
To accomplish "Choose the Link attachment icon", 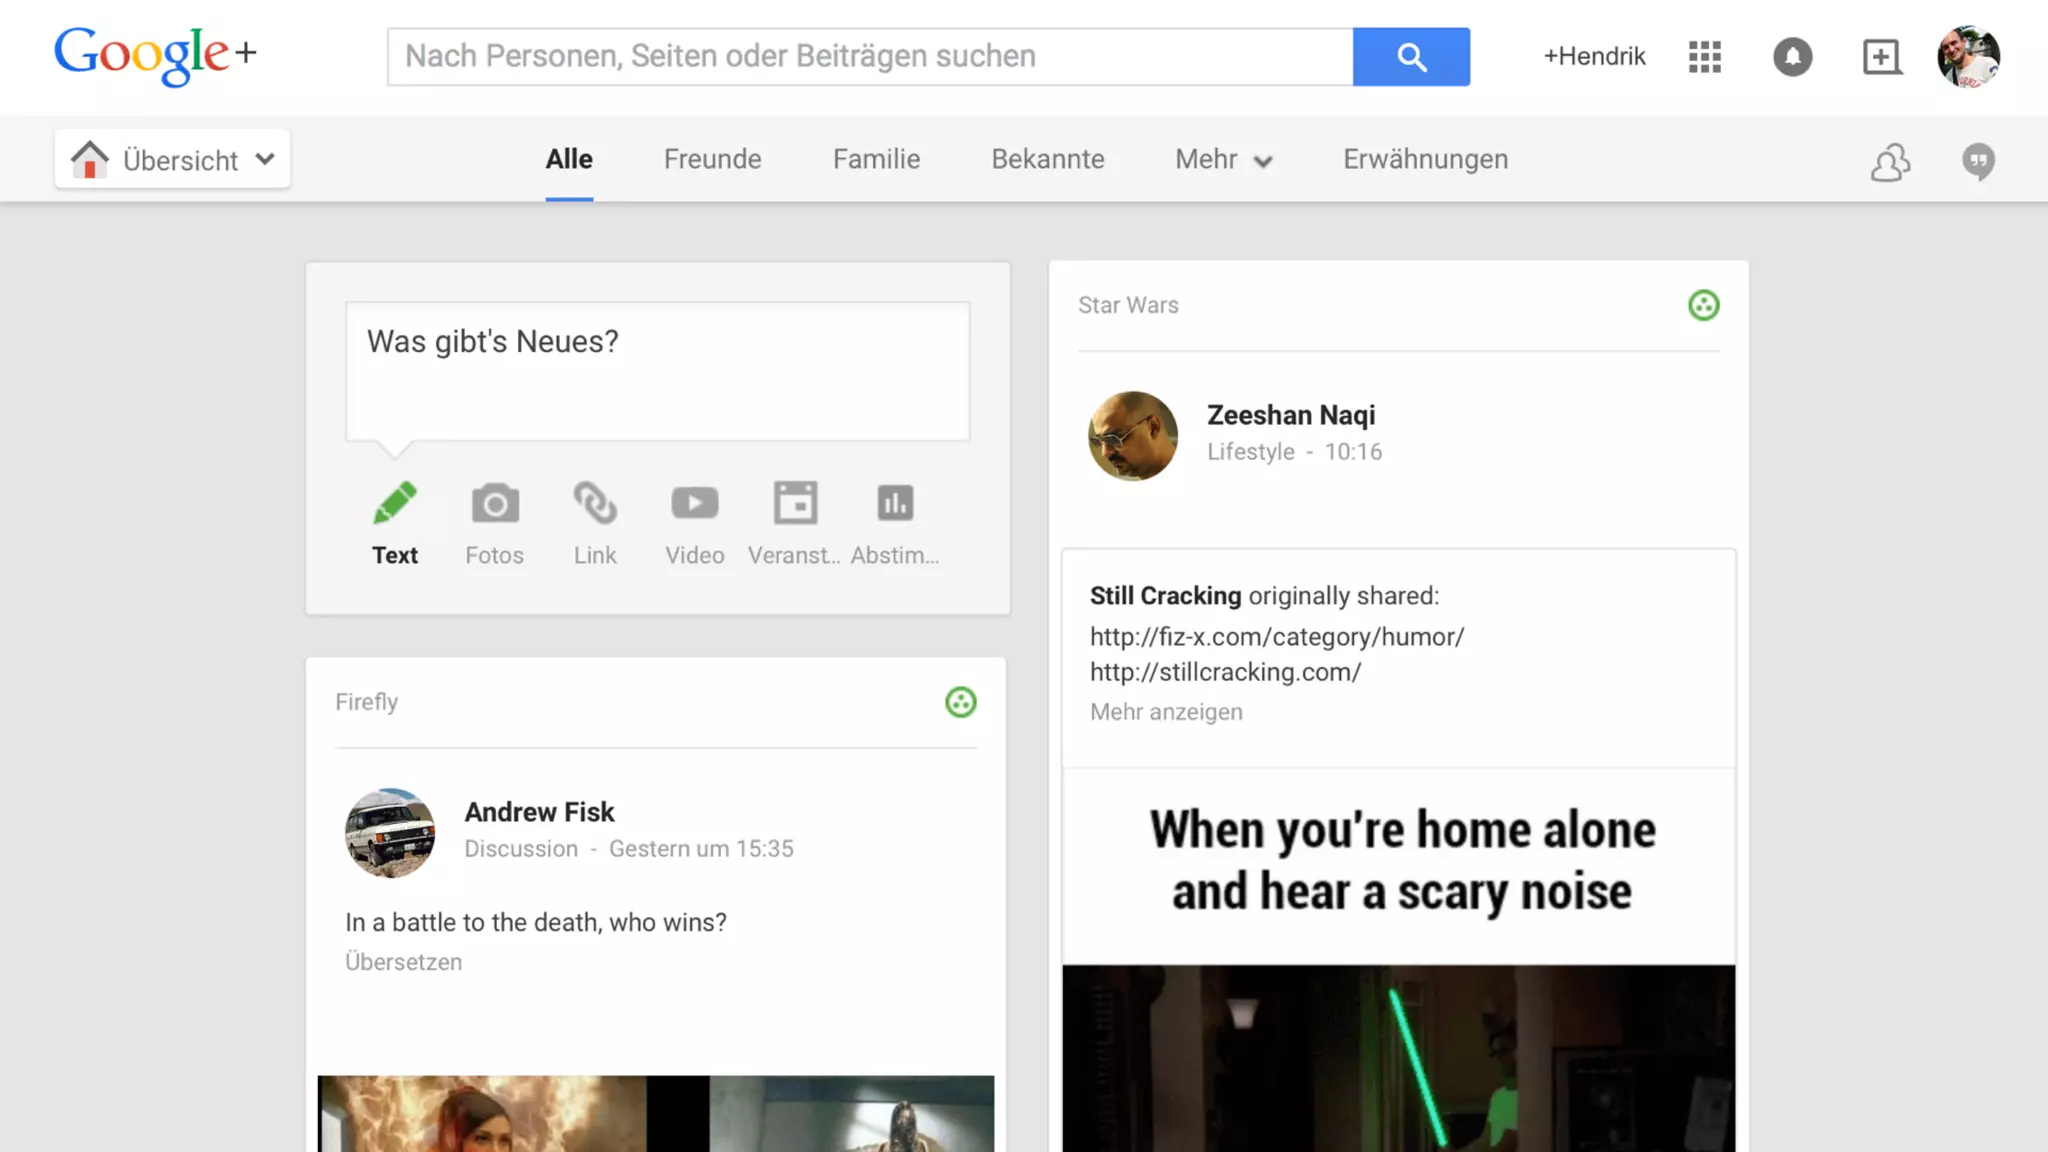I will coord(595,504).
